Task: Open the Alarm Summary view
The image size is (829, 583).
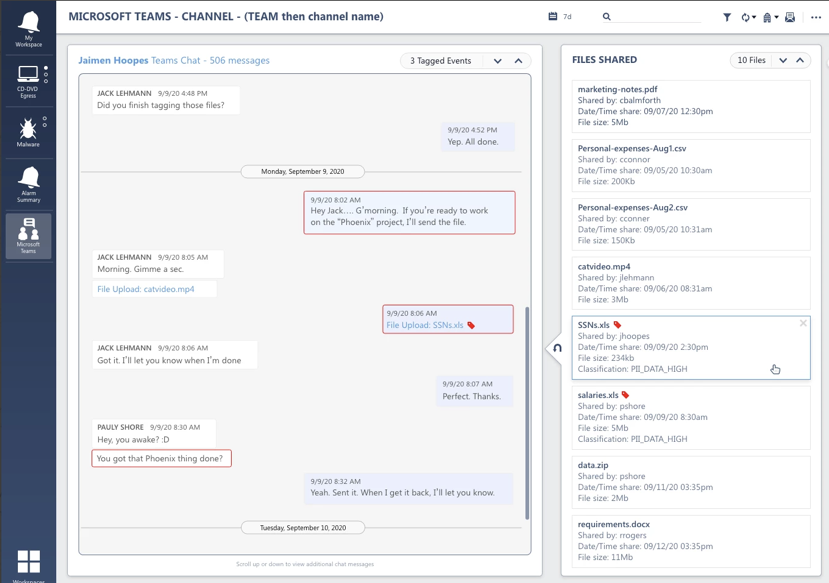Action: [x=28, y=184]
